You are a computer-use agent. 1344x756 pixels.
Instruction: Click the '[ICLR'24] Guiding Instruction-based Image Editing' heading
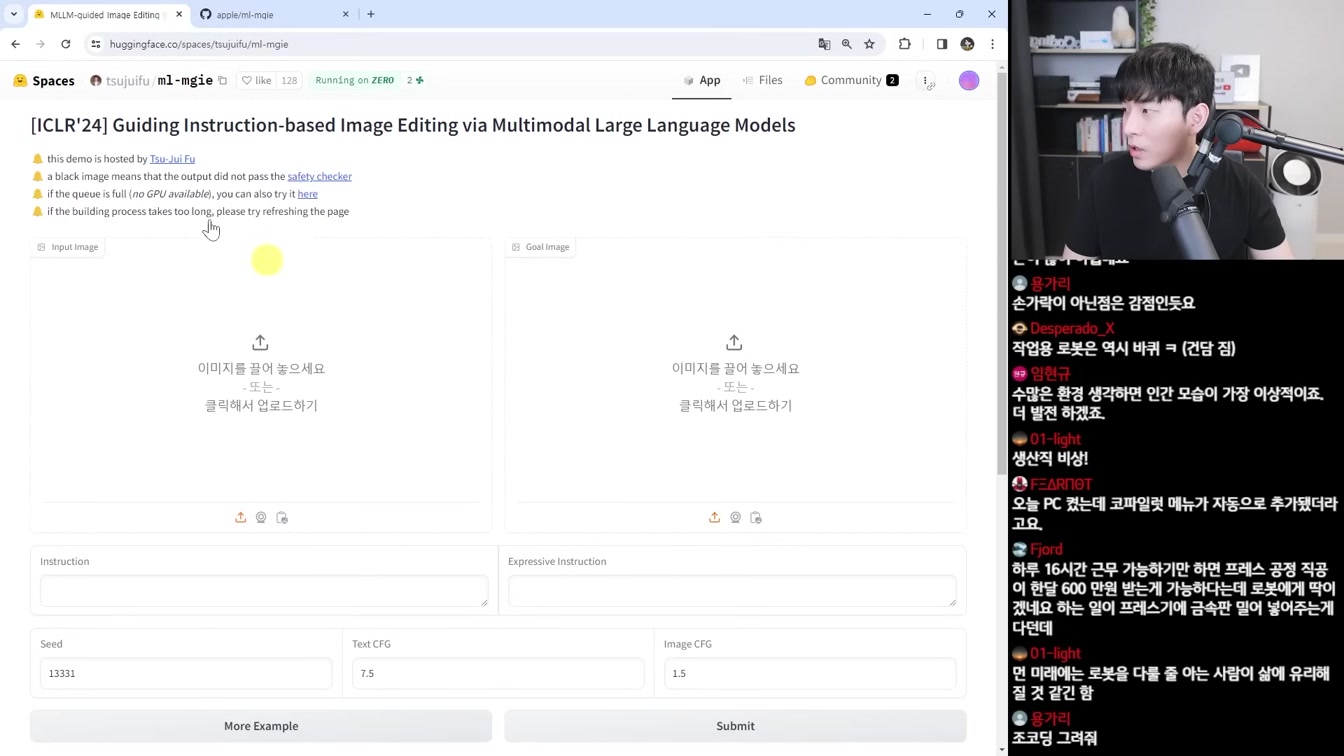tap(413, 125)
